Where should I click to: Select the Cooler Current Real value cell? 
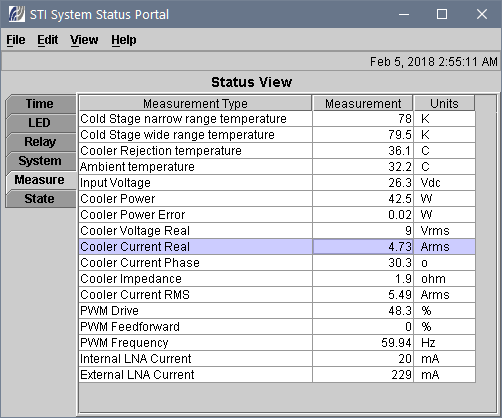coord(363,247)
